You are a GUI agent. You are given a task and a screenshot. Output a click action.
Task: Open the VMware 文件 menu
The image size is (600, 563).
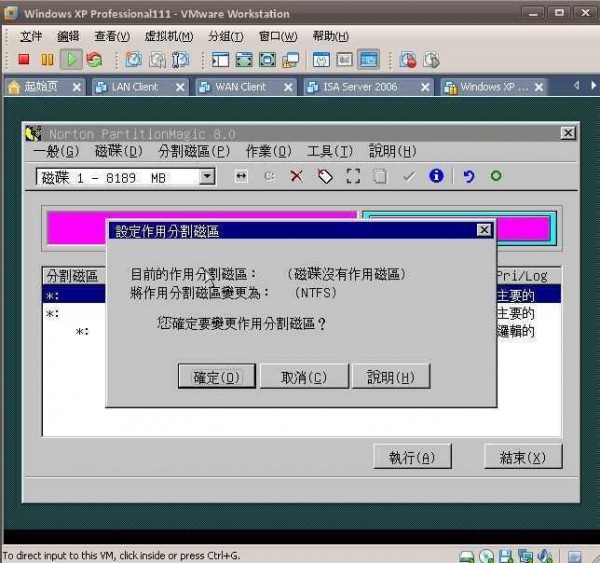point(31,36)
